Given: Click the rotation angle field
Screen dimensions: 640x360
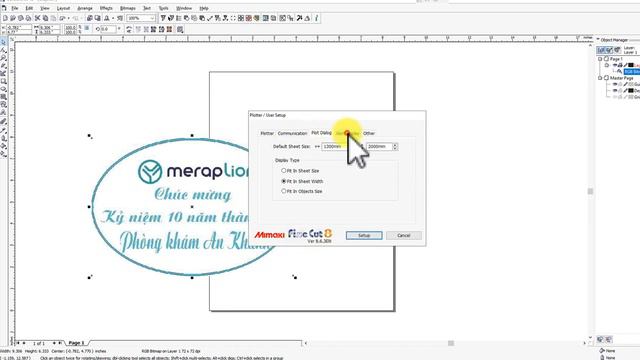Looking at the screenshot, I should coord(108,29).
